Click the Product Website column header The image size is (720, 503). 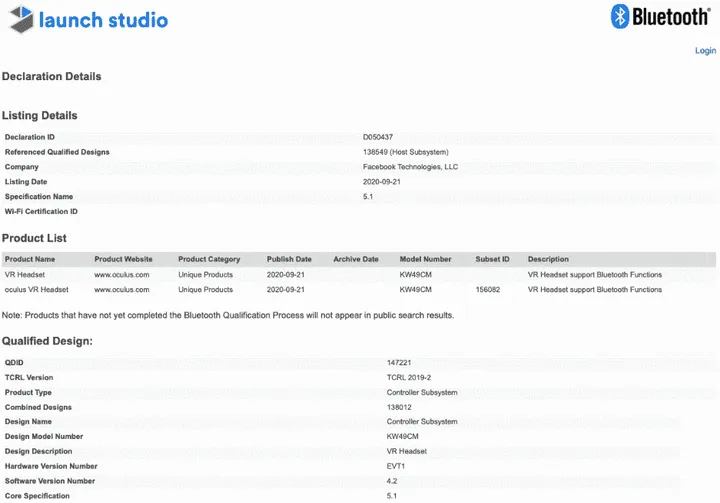click(x=123, y=259)
